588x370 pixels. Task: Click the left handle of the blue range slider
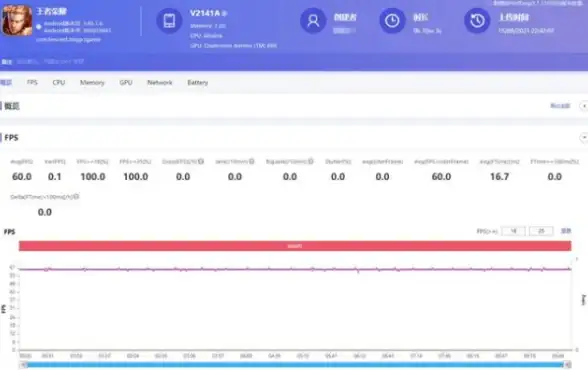pyautogui.click(x=24, y=364)
